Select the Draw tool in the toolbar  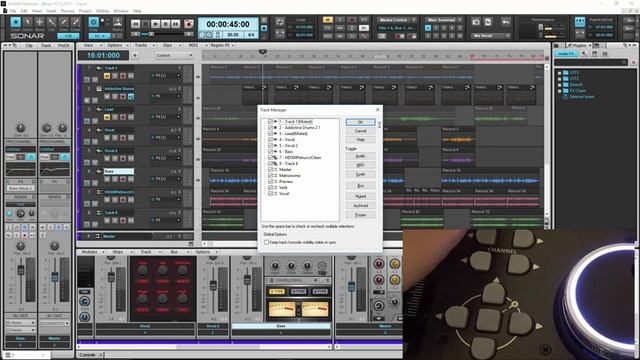pyautogui.click(x=64, y=22)
